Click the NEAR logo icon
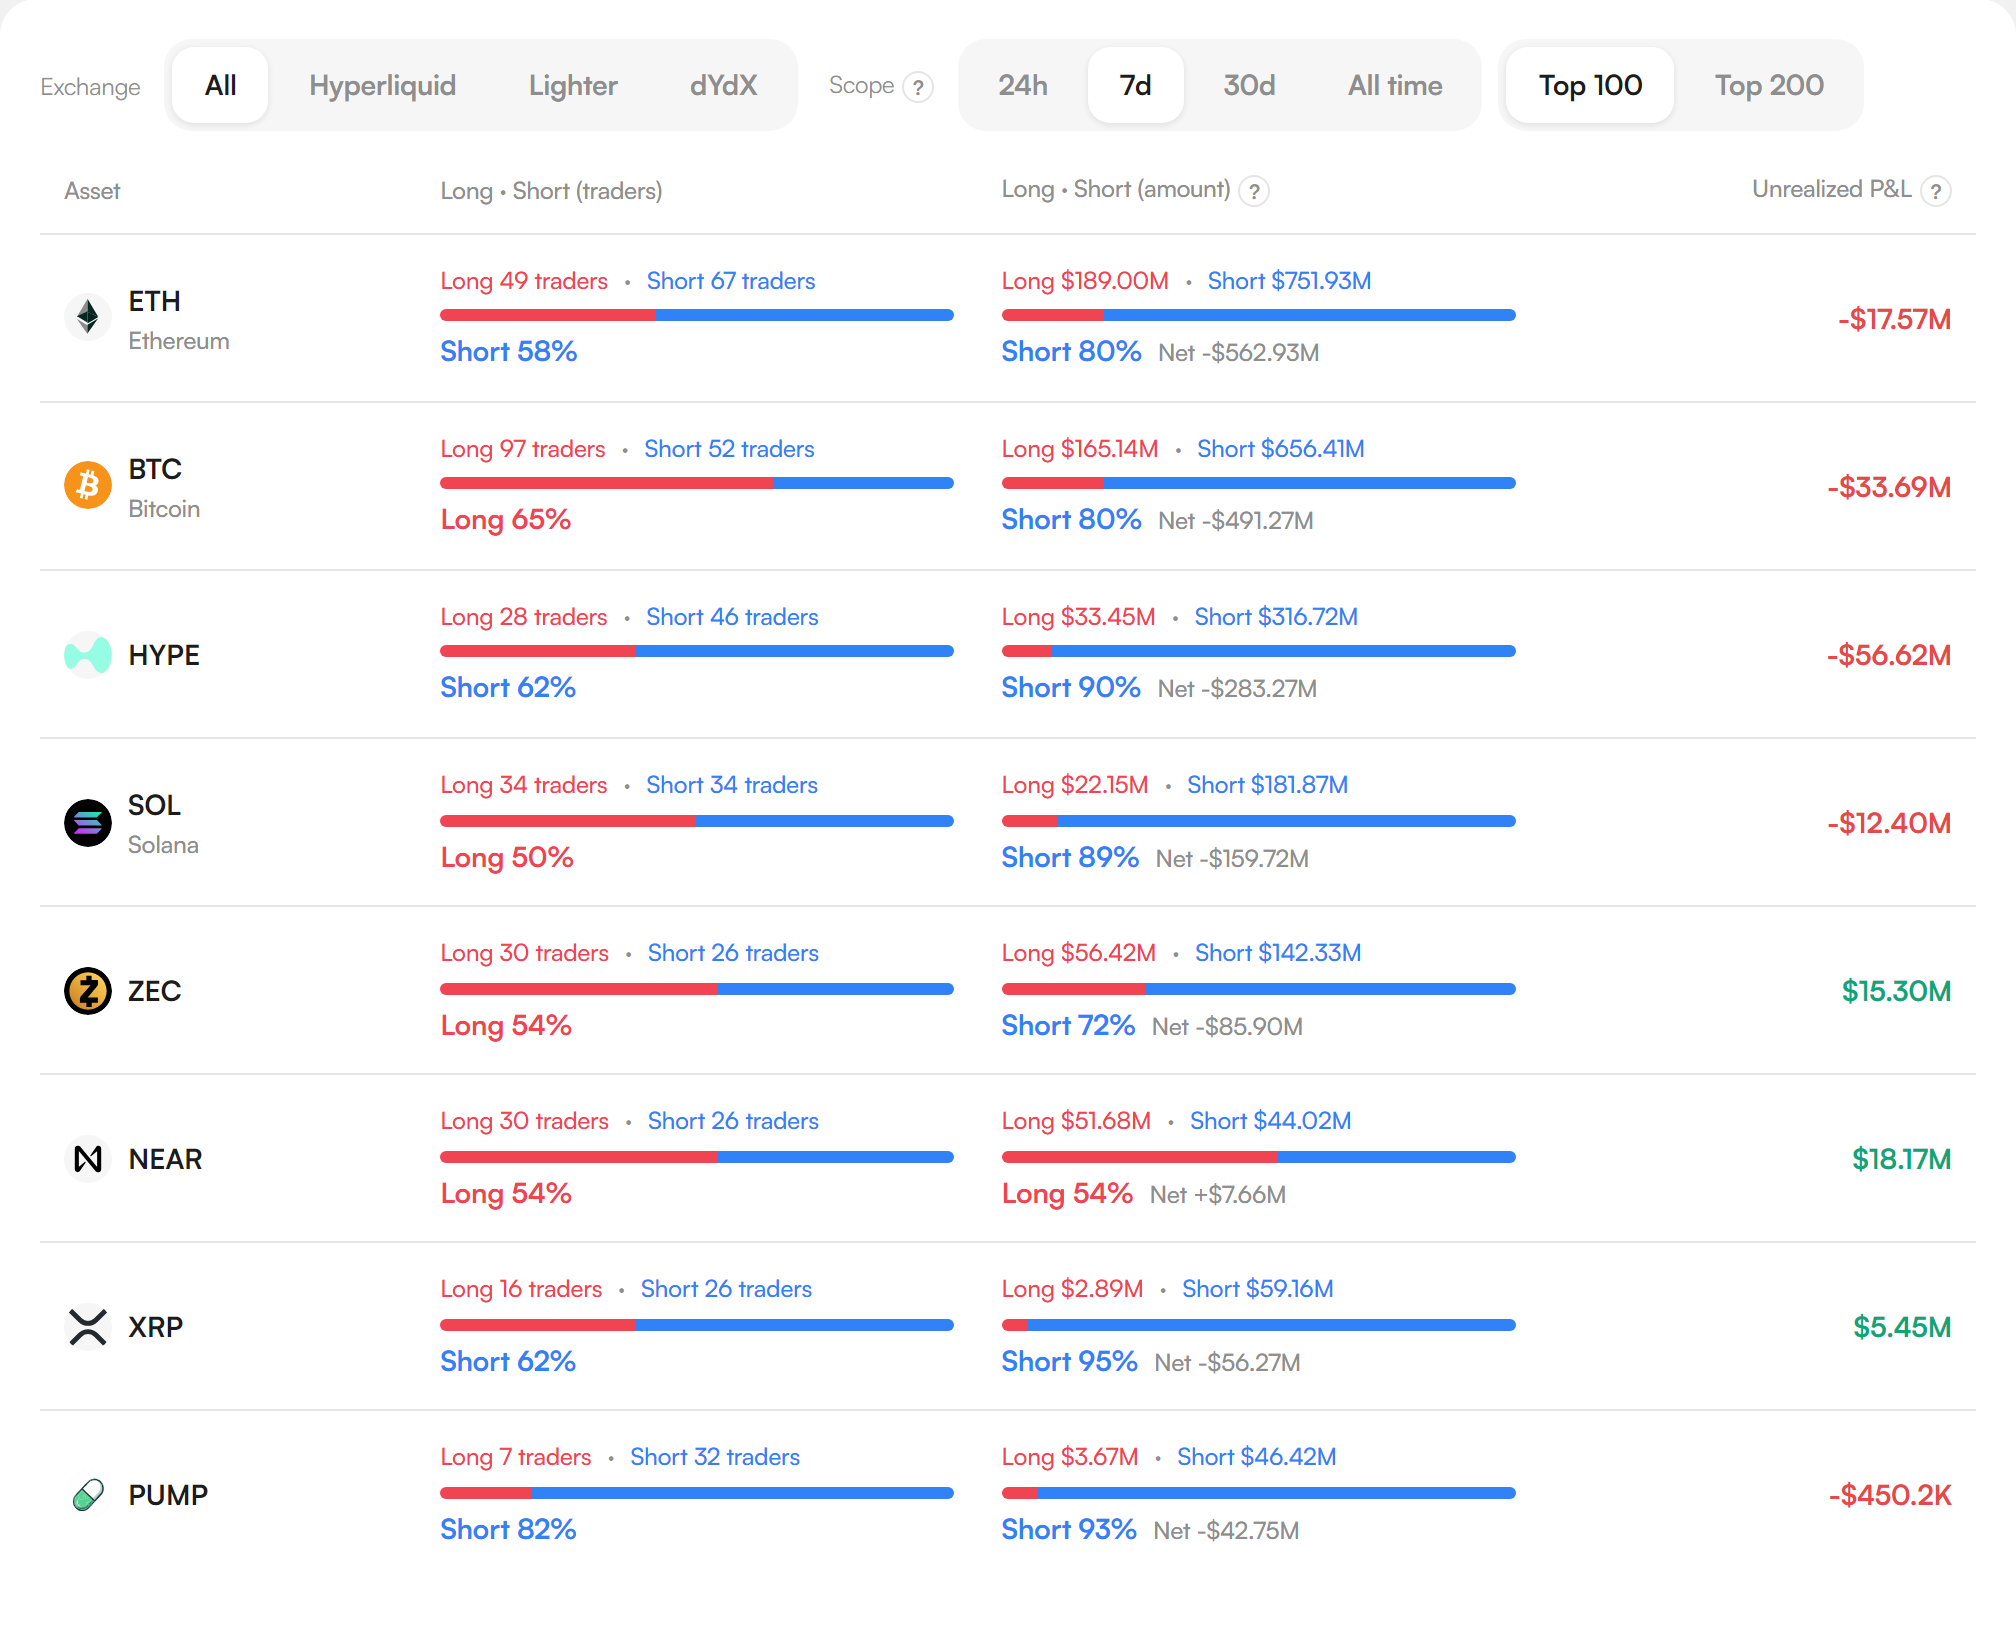The height and width of the screenshot is (1628, 2016). tap(88, 1159)
